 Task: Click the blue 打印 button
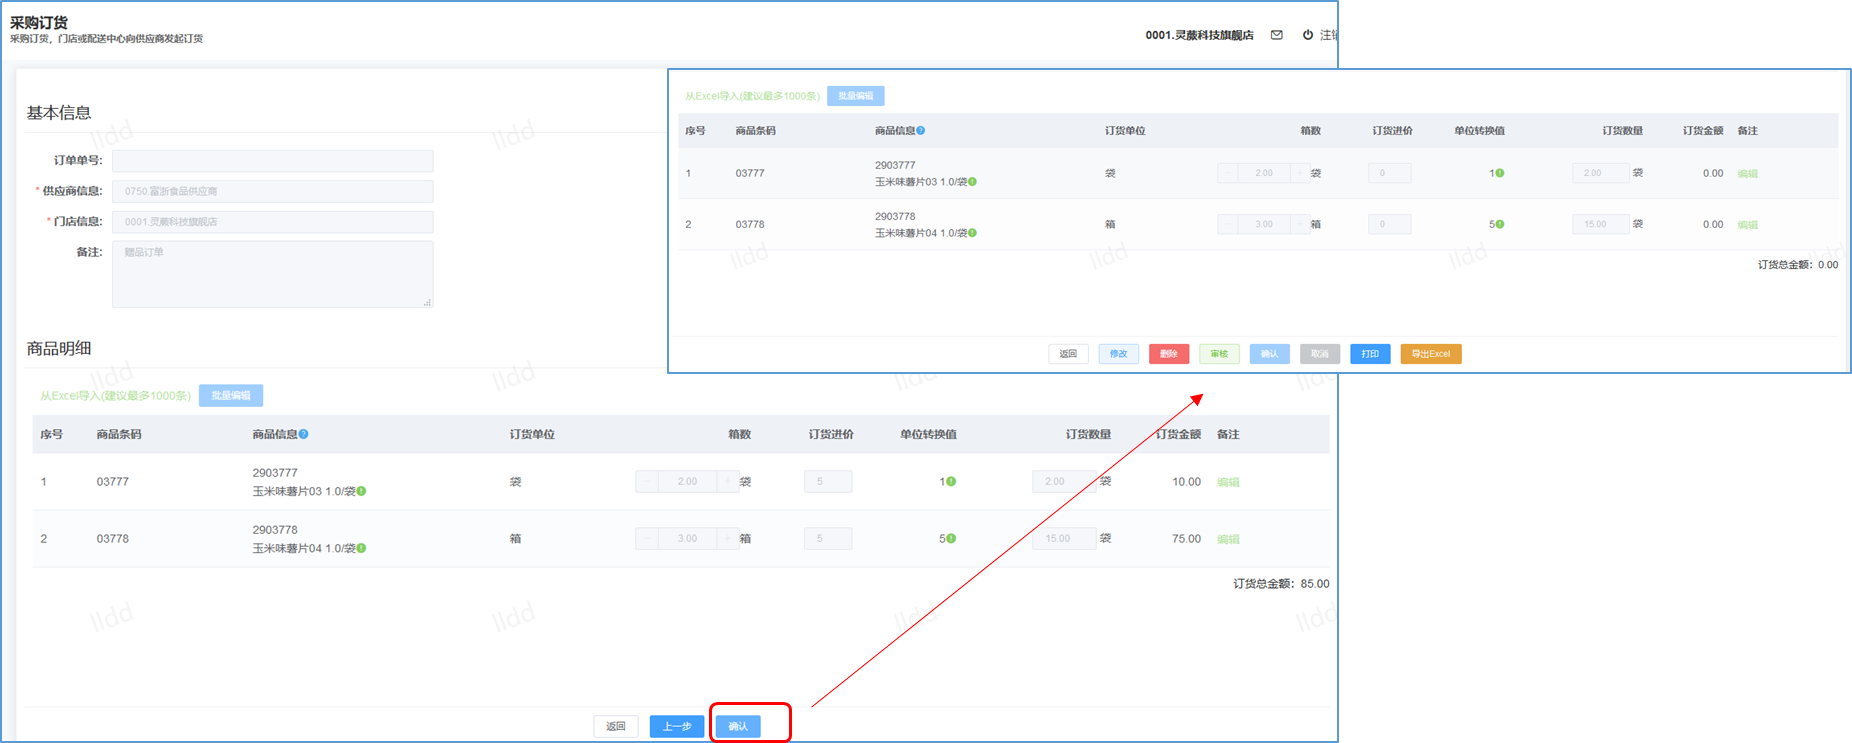[1370, 354]
